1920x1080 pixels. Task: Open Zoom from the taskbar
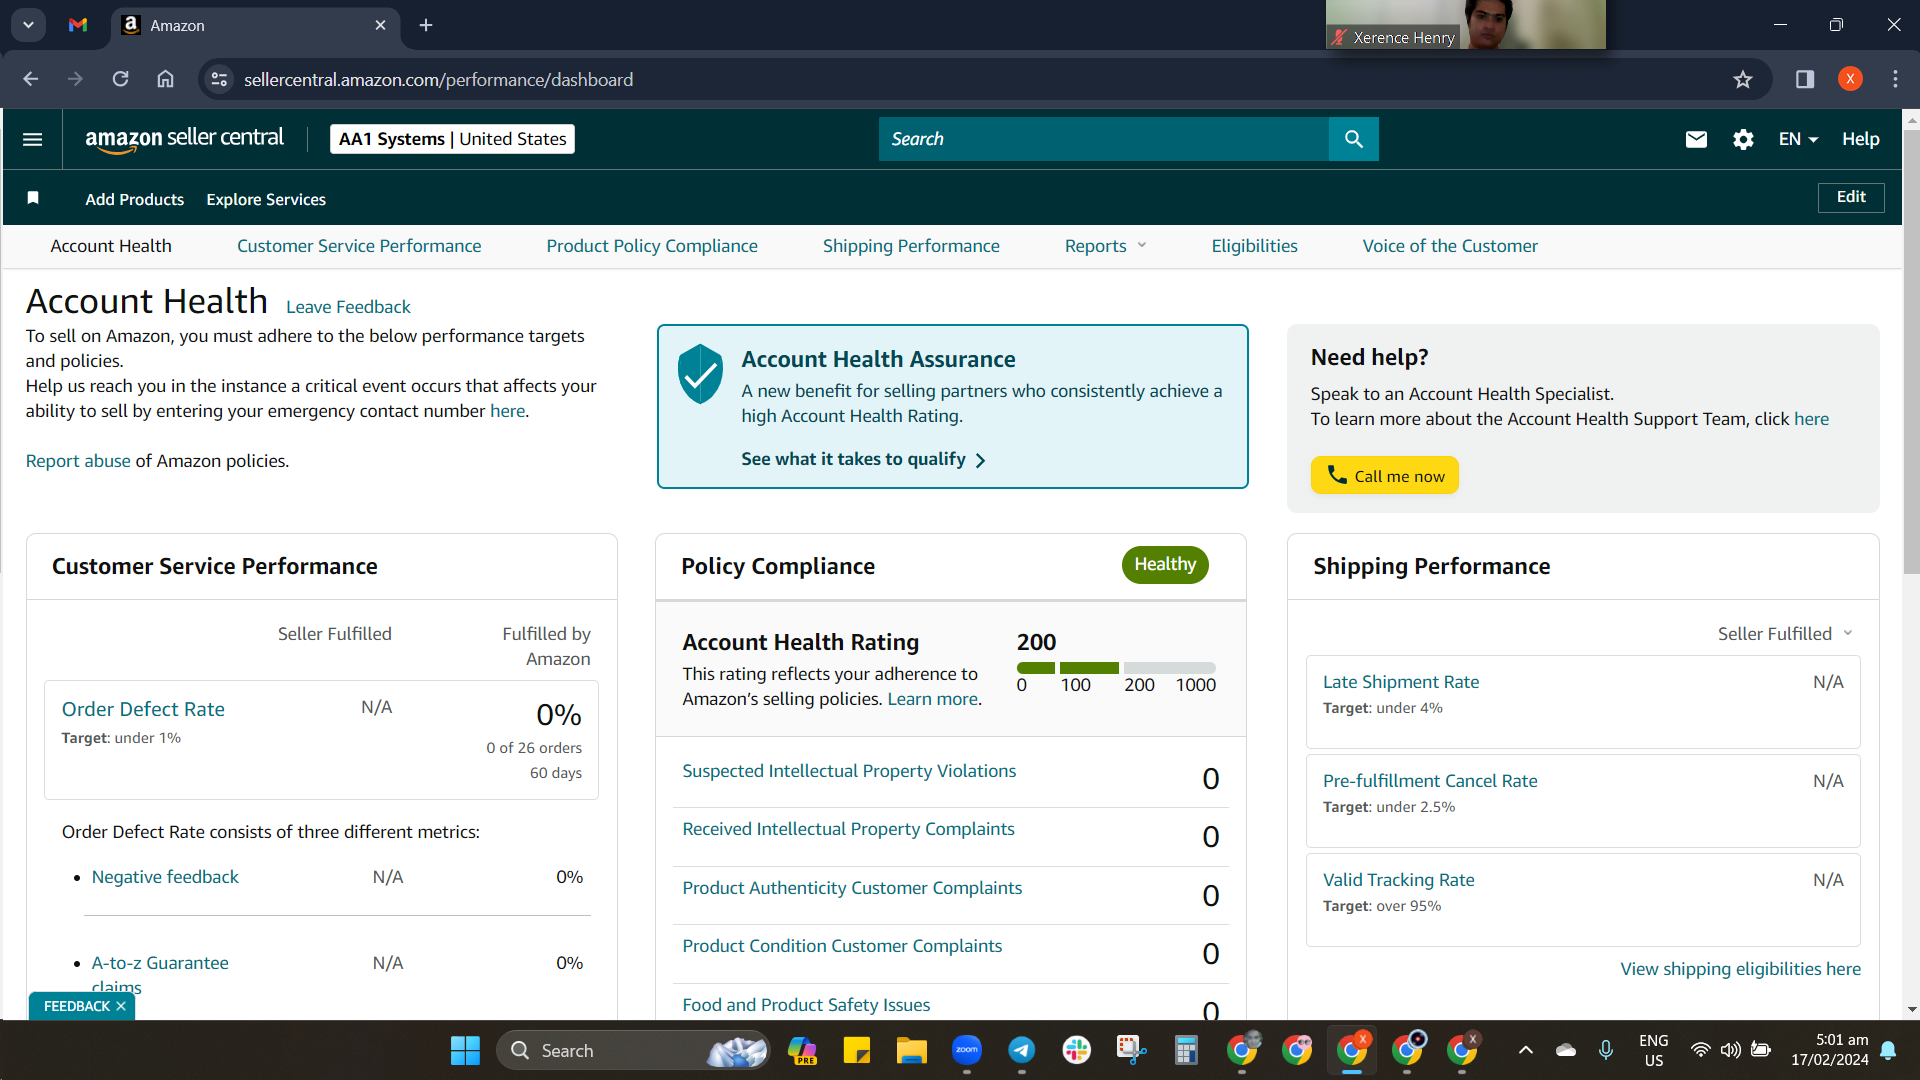[x=966, y=1050]
